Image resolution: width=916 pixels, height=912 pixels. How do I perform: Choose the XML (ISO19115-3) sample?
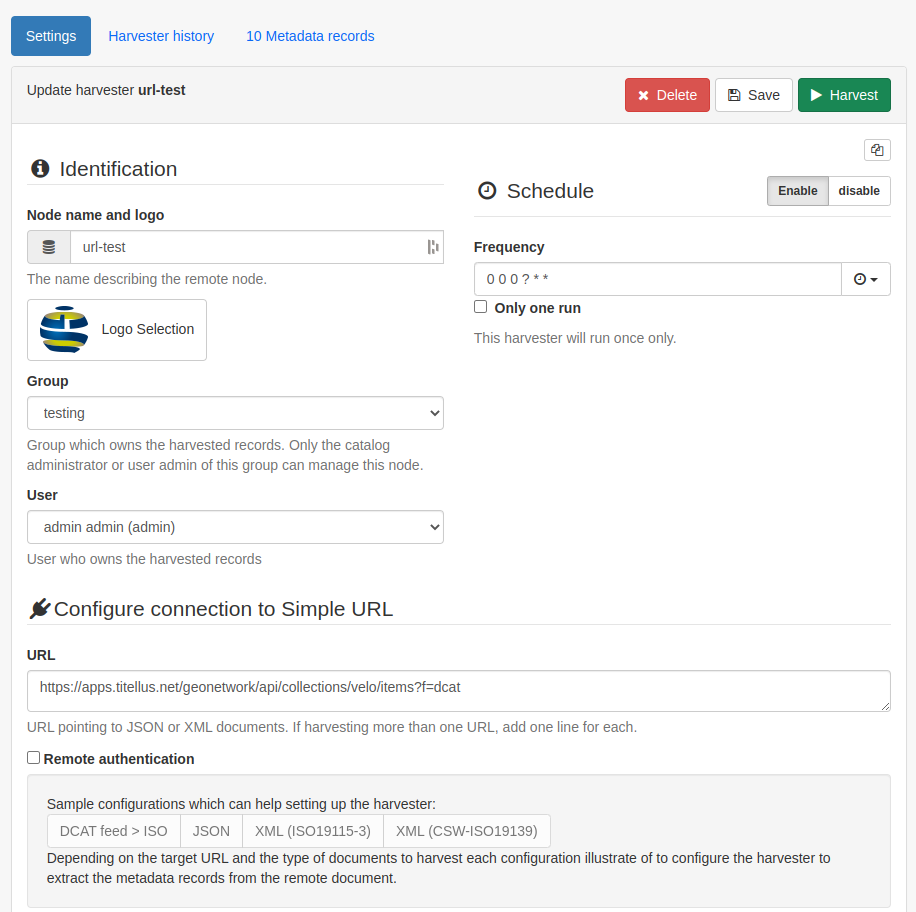tap(313, 831)
